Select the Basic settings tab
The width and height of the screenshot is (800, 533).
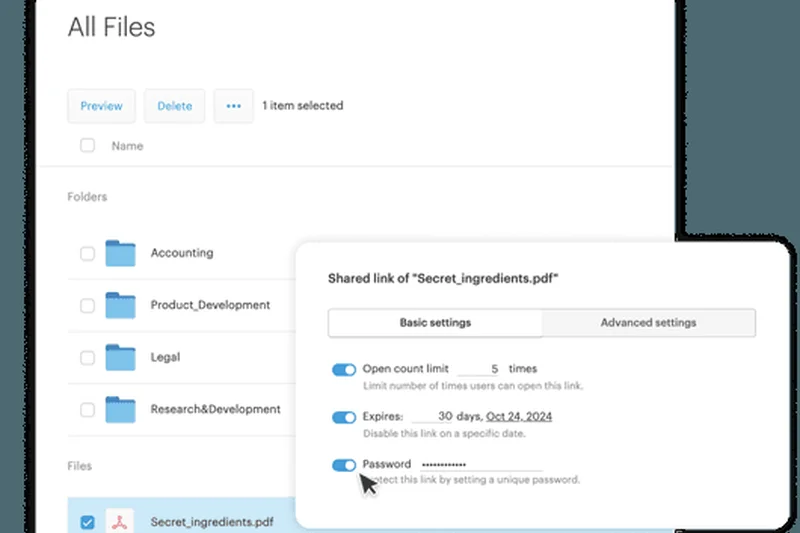[435, 323]
